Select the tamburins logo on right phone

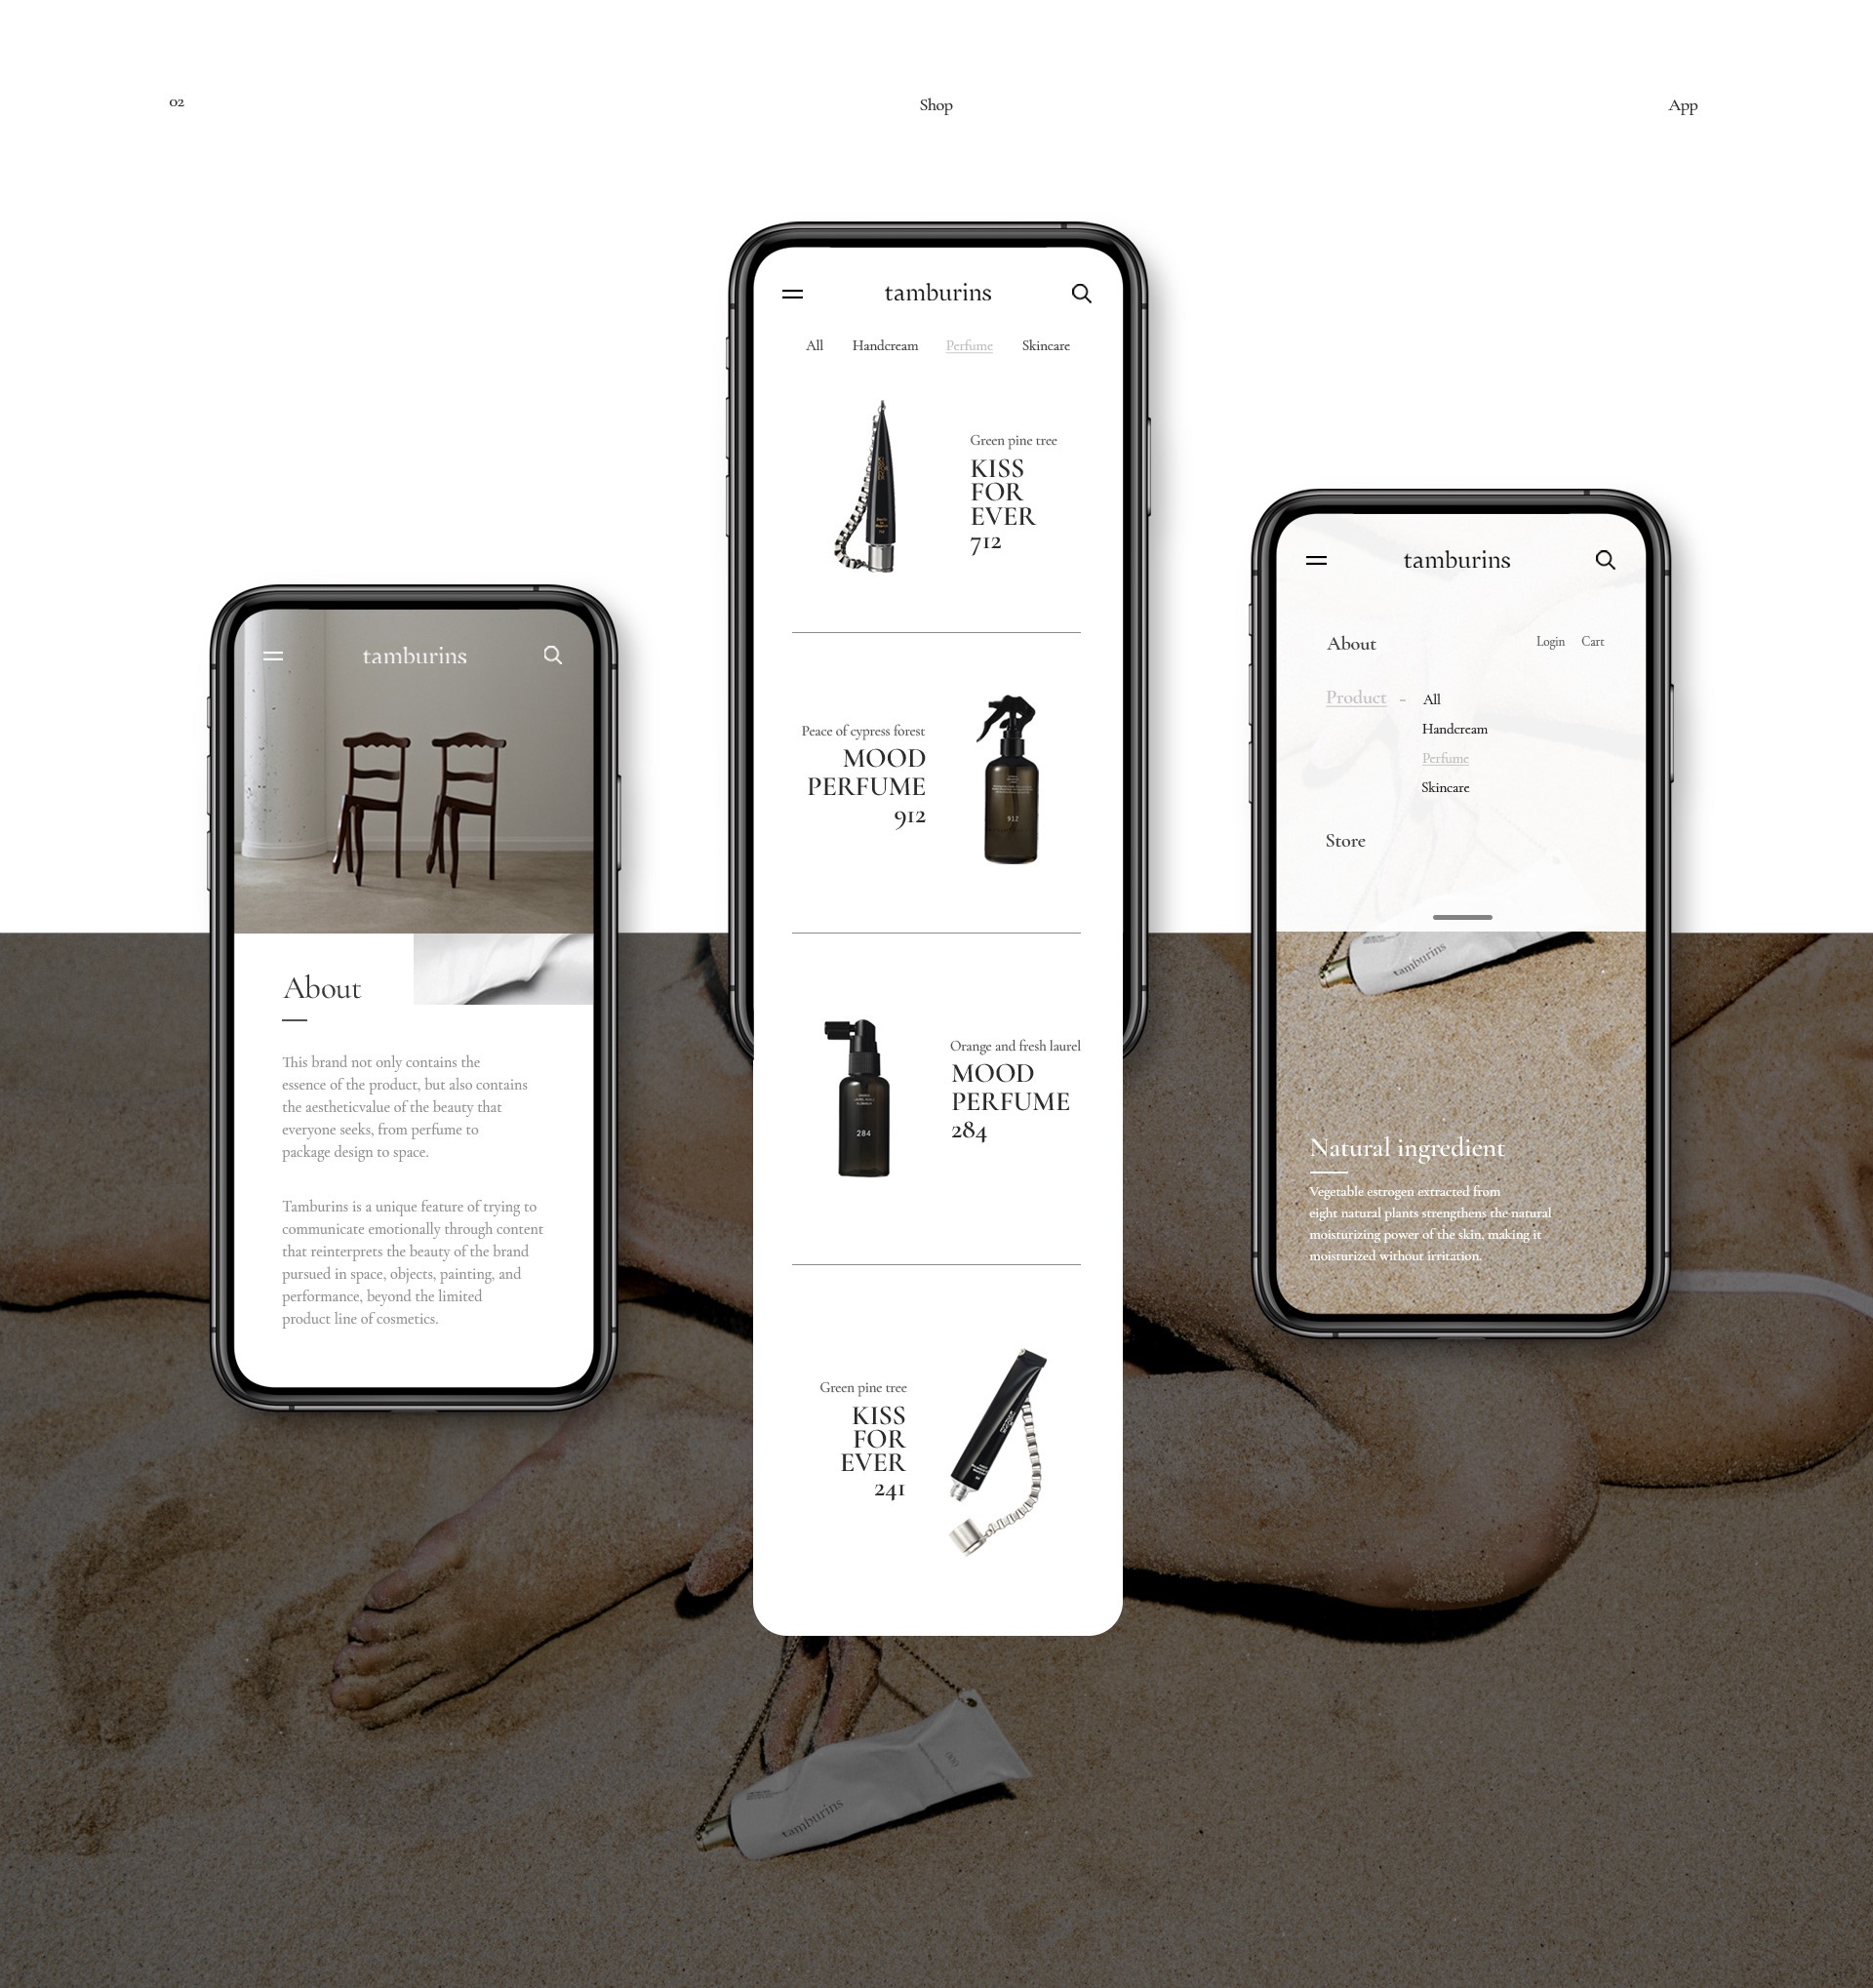pos(1457,560)
